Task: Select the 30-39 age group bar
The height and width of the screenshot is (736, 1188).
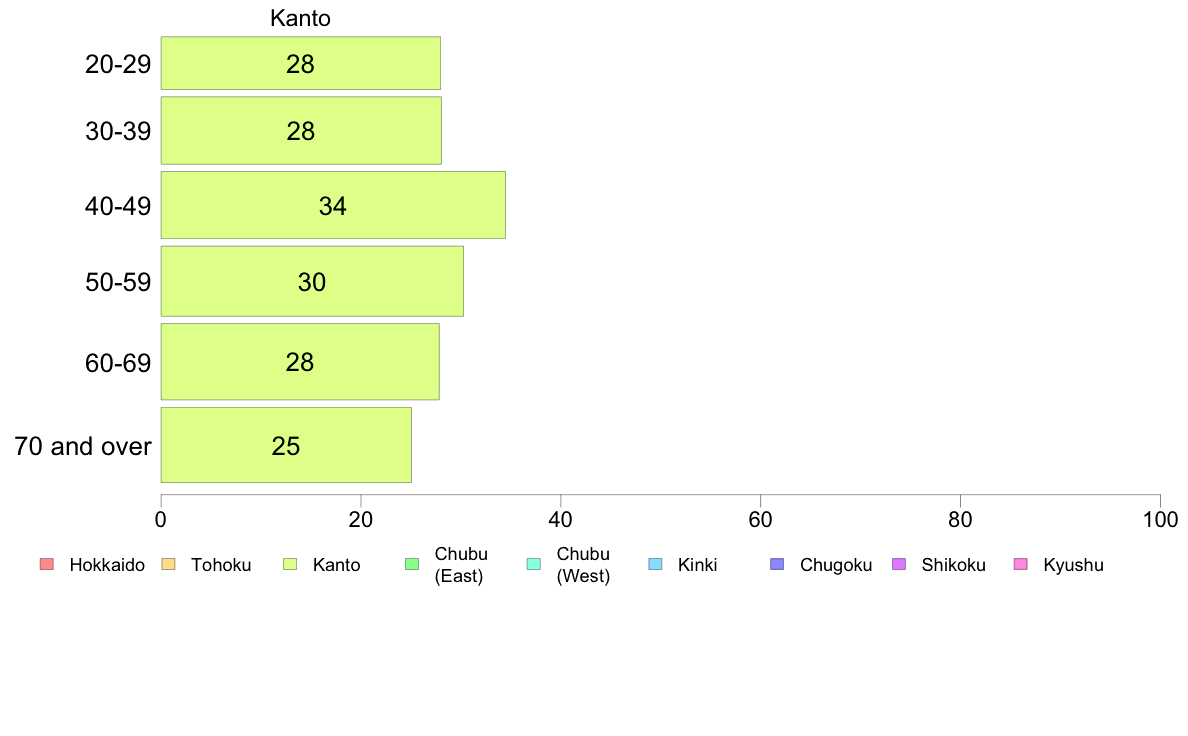Action: [301, 130]
